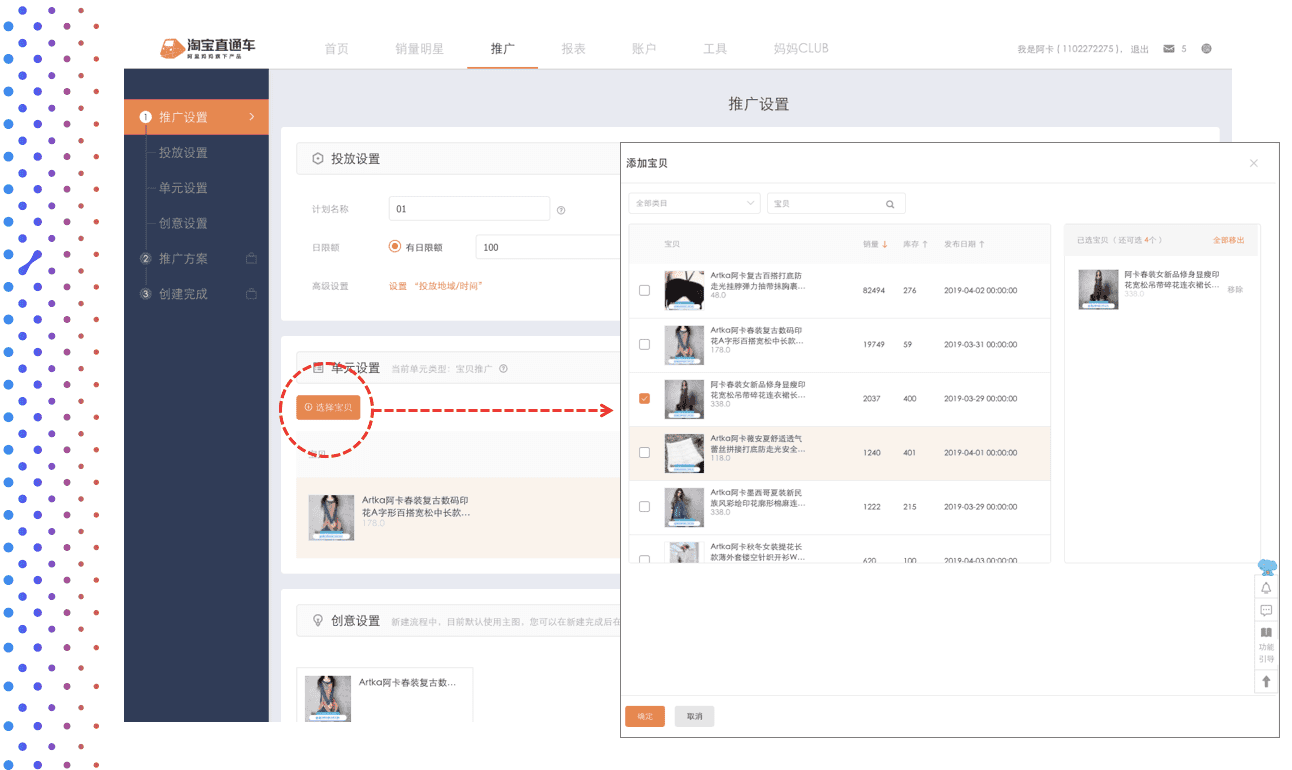Sort list by 发布日期 column arrow

[x=982, y=244]
